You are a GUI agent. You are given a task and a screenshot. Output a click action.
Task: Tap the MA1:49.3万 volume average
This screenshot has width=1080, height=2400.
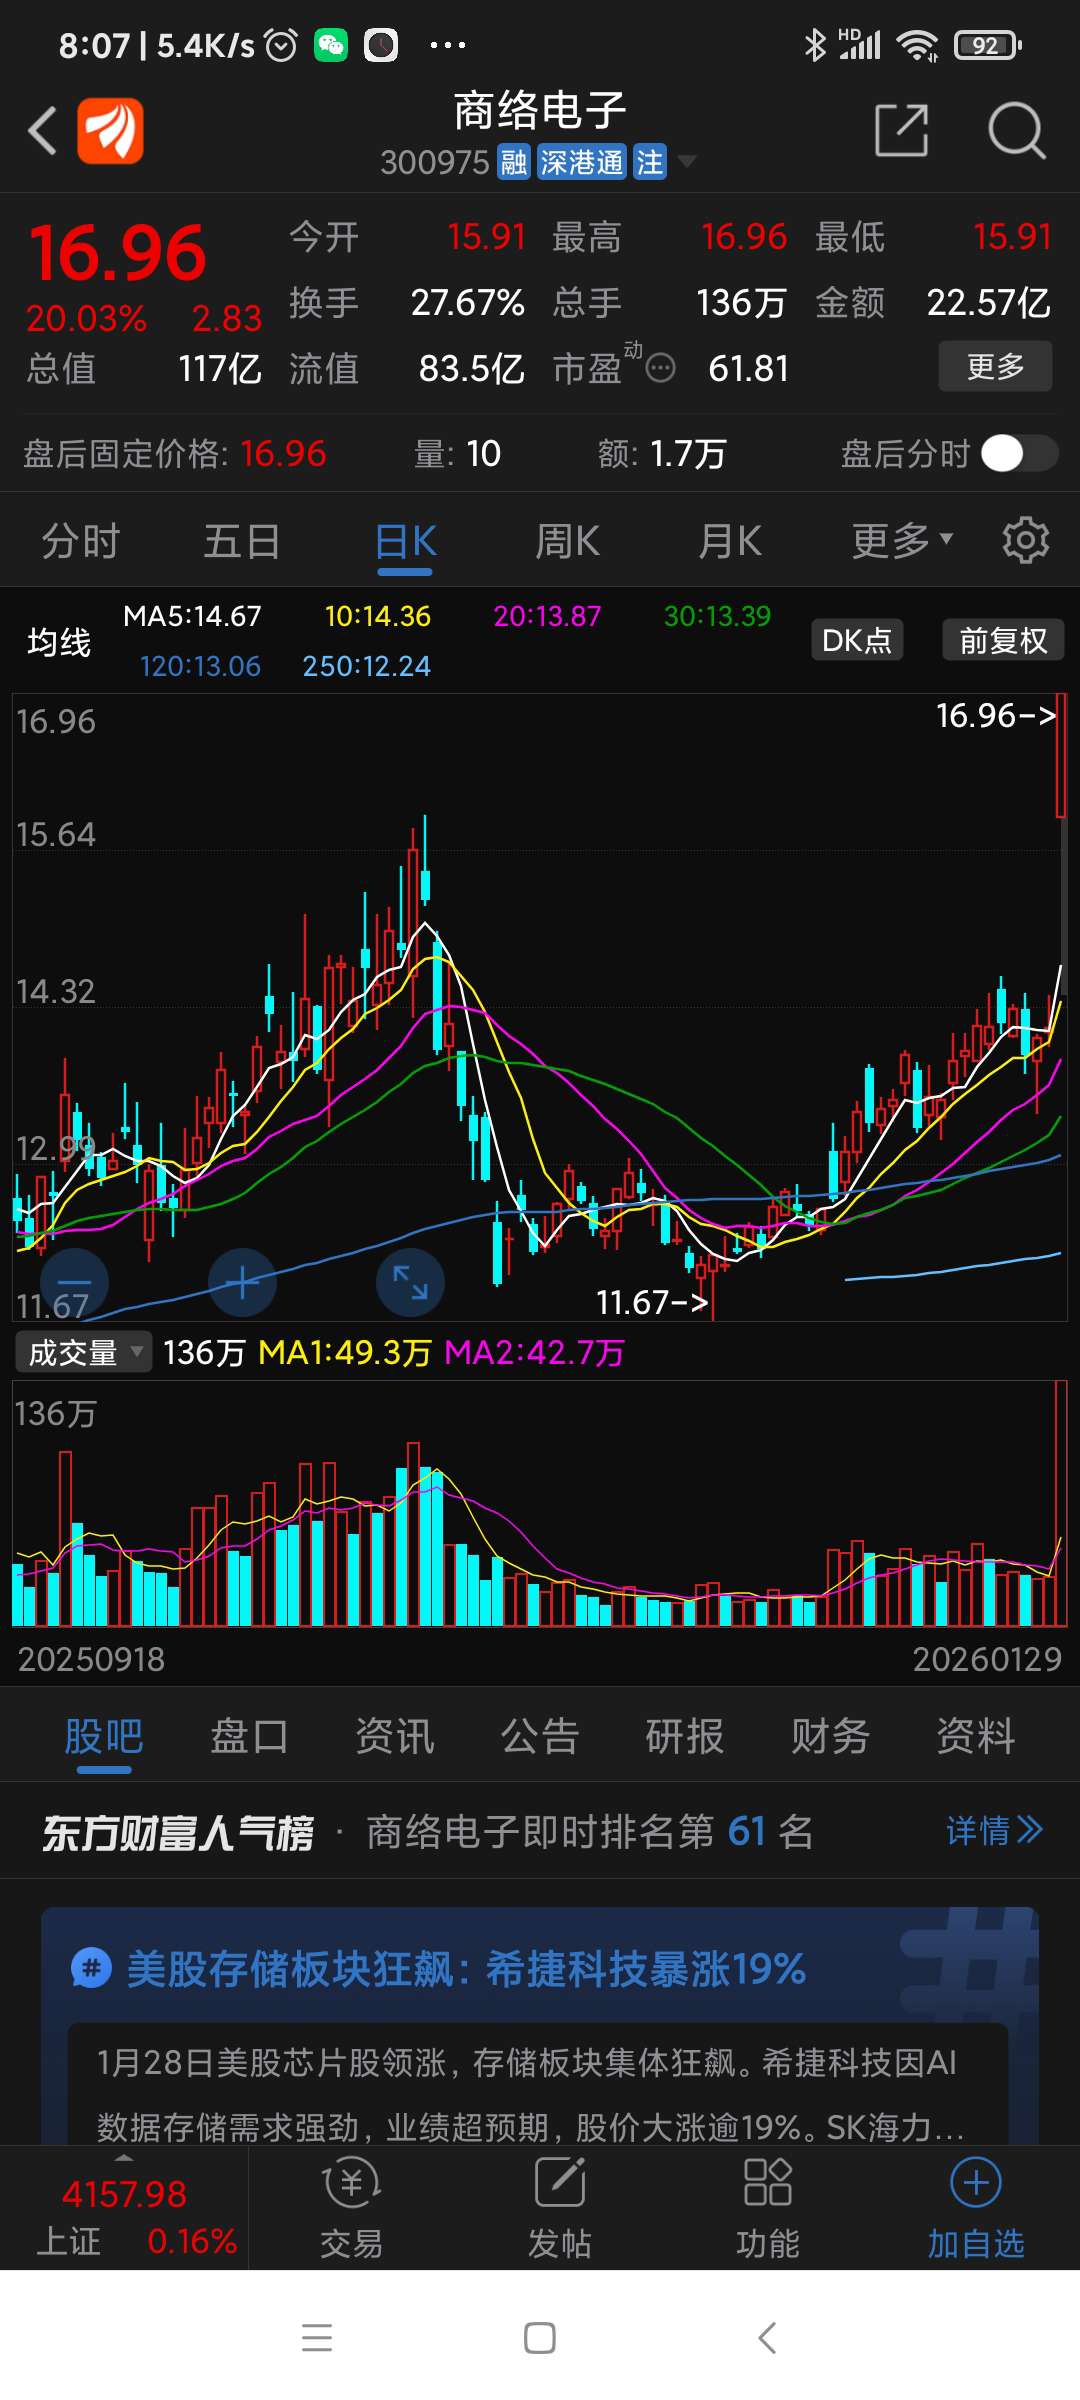344,1352
